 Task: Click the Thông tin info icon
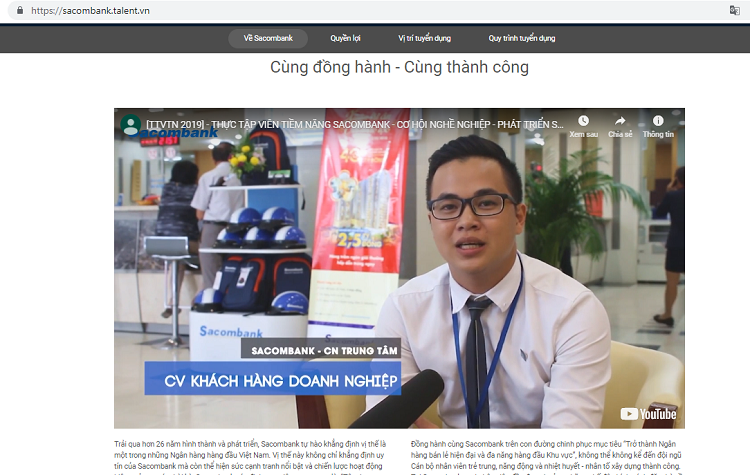[x=658, y=121]
